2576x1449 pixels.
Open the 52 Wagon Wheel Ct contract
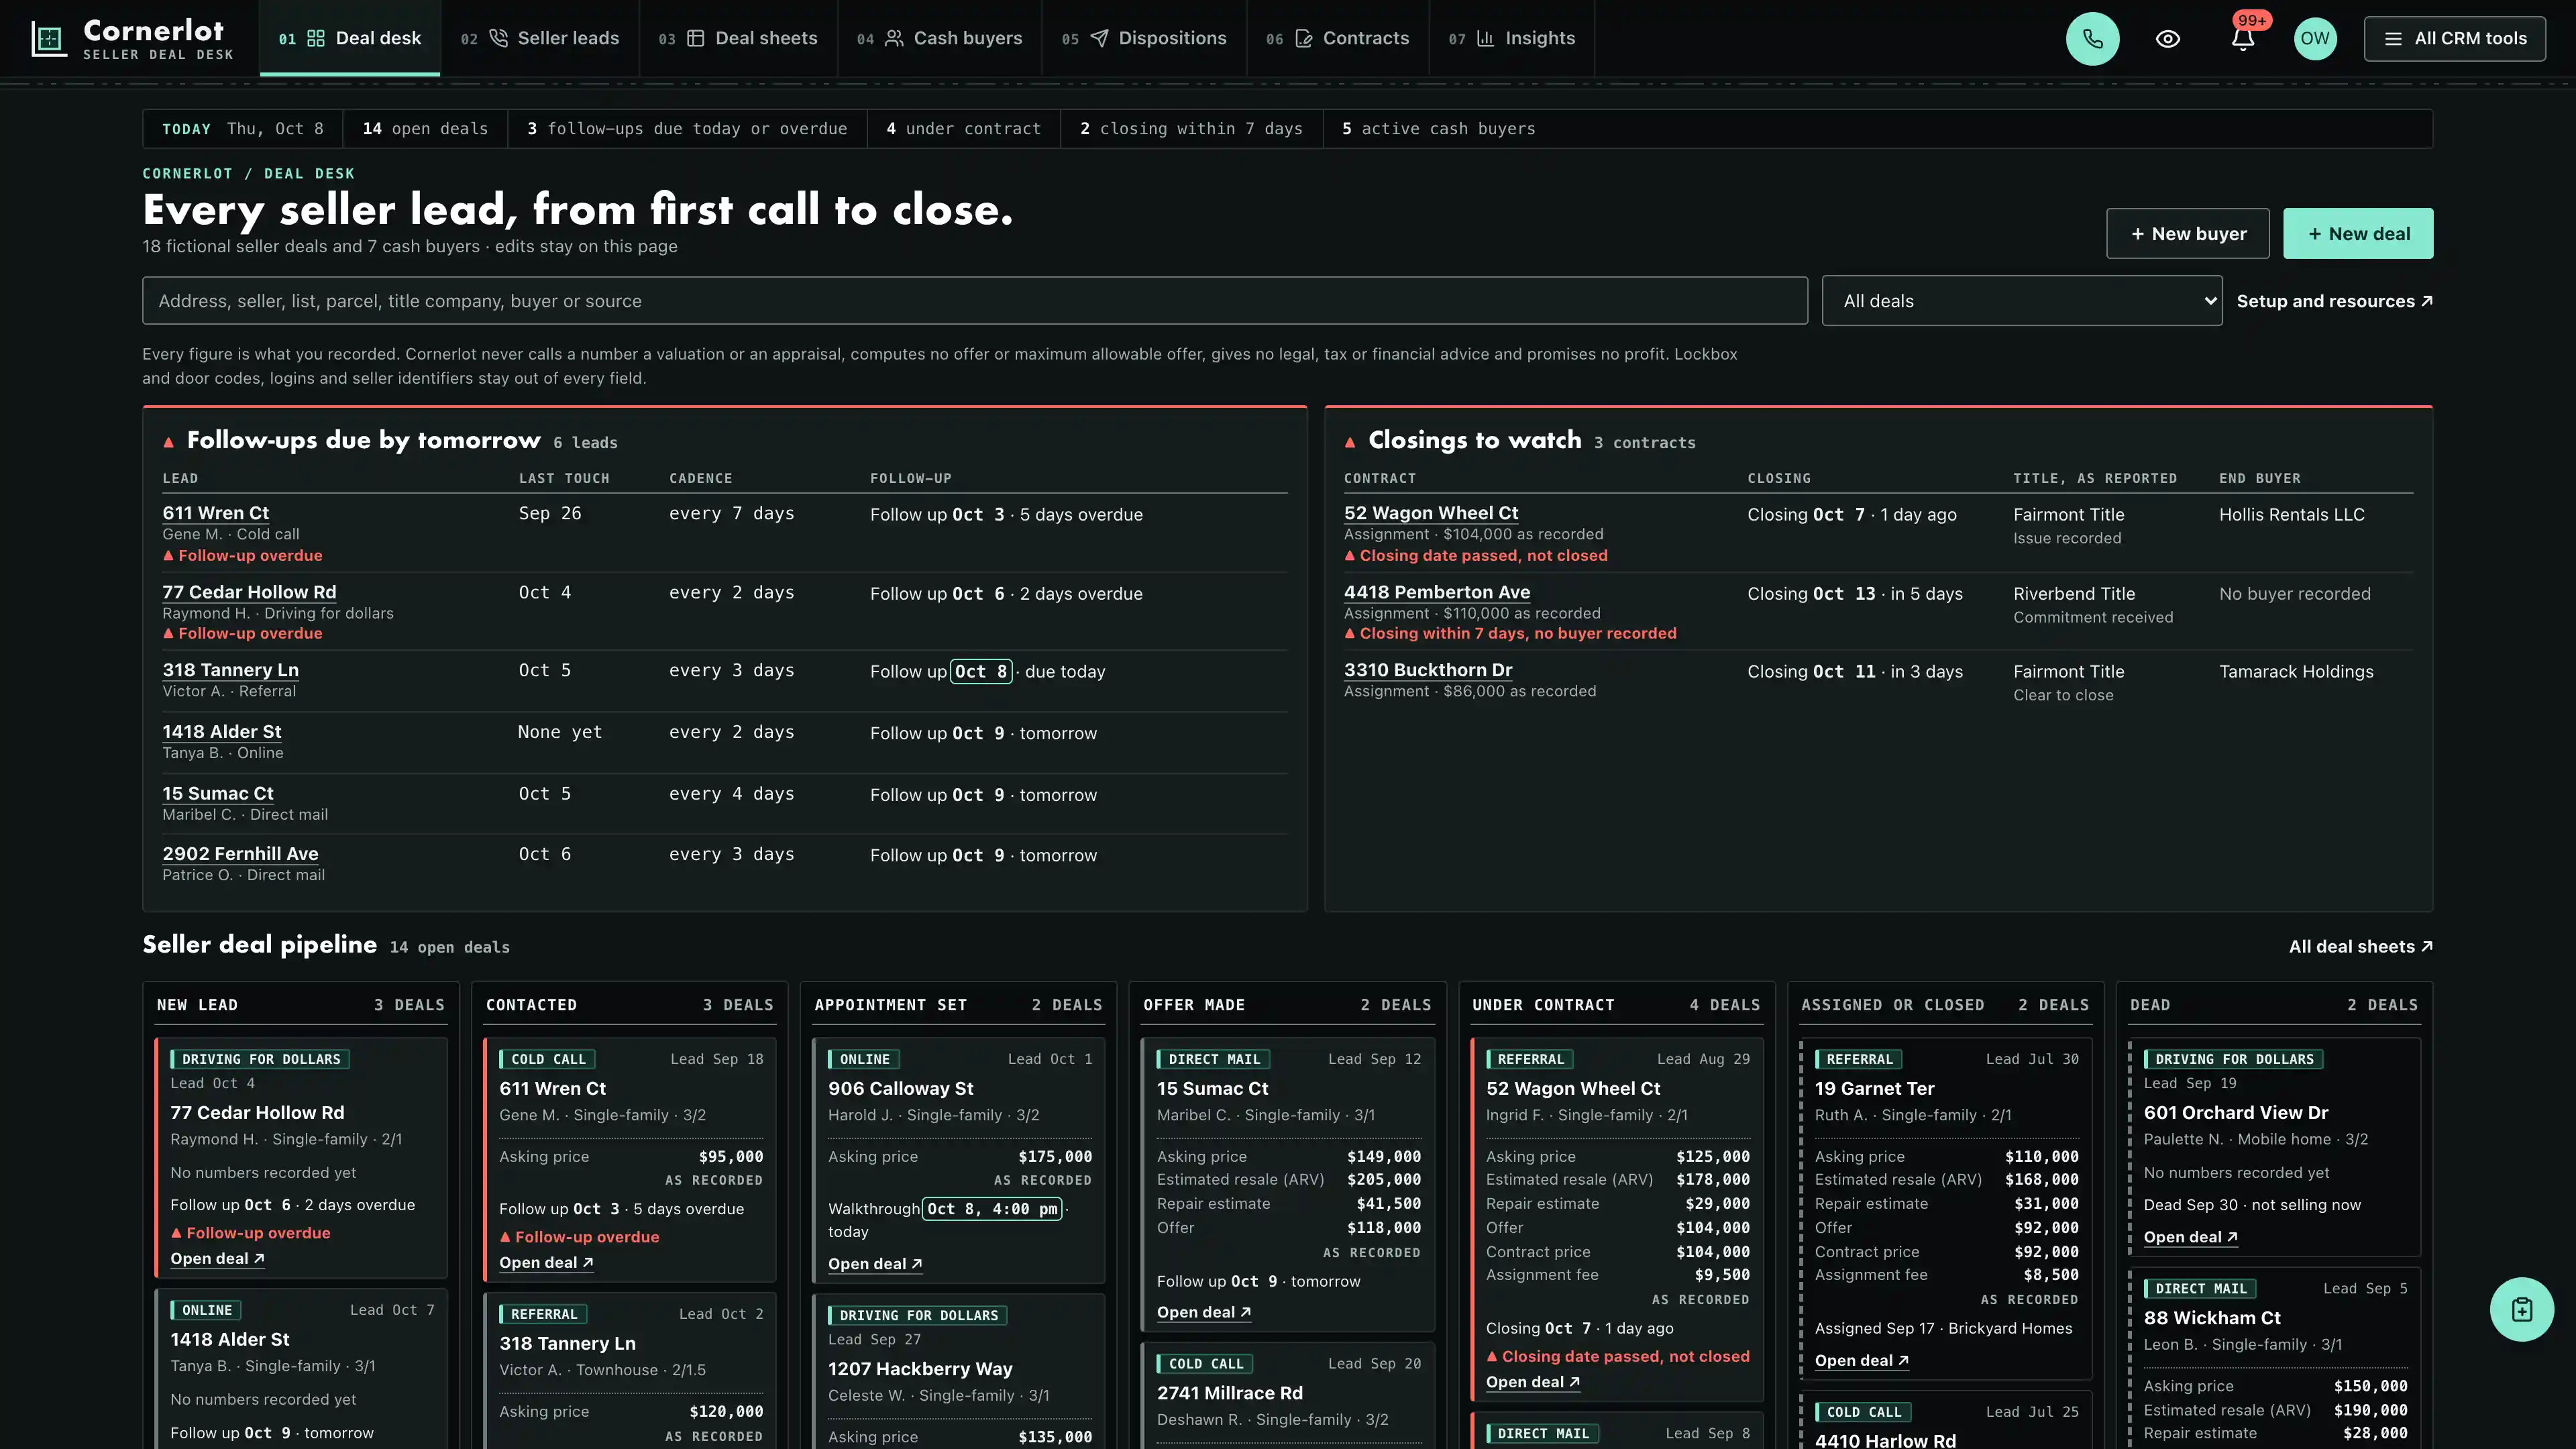pos(1431,513)
